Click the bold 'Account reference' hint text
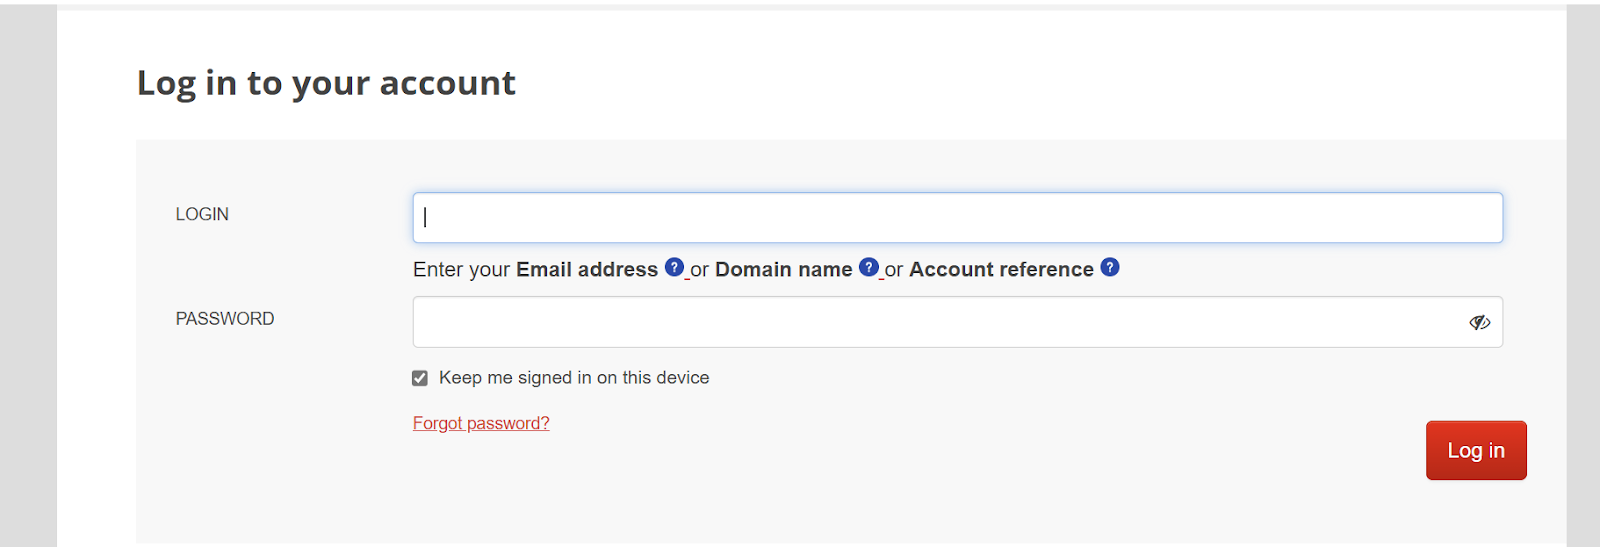This screenshot has height=547, width=1600. coord(1000,270)
